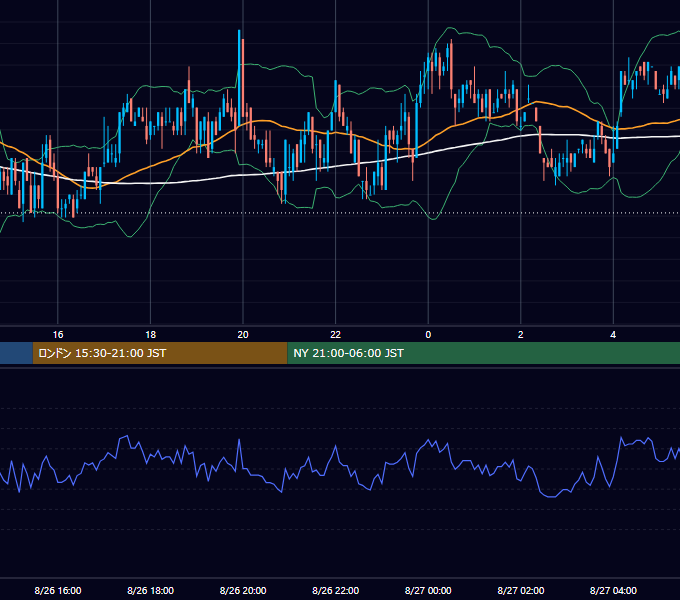680x600 pixels.
Task: Click the 8/26 16:00 time label
Action: pos(58,590)
